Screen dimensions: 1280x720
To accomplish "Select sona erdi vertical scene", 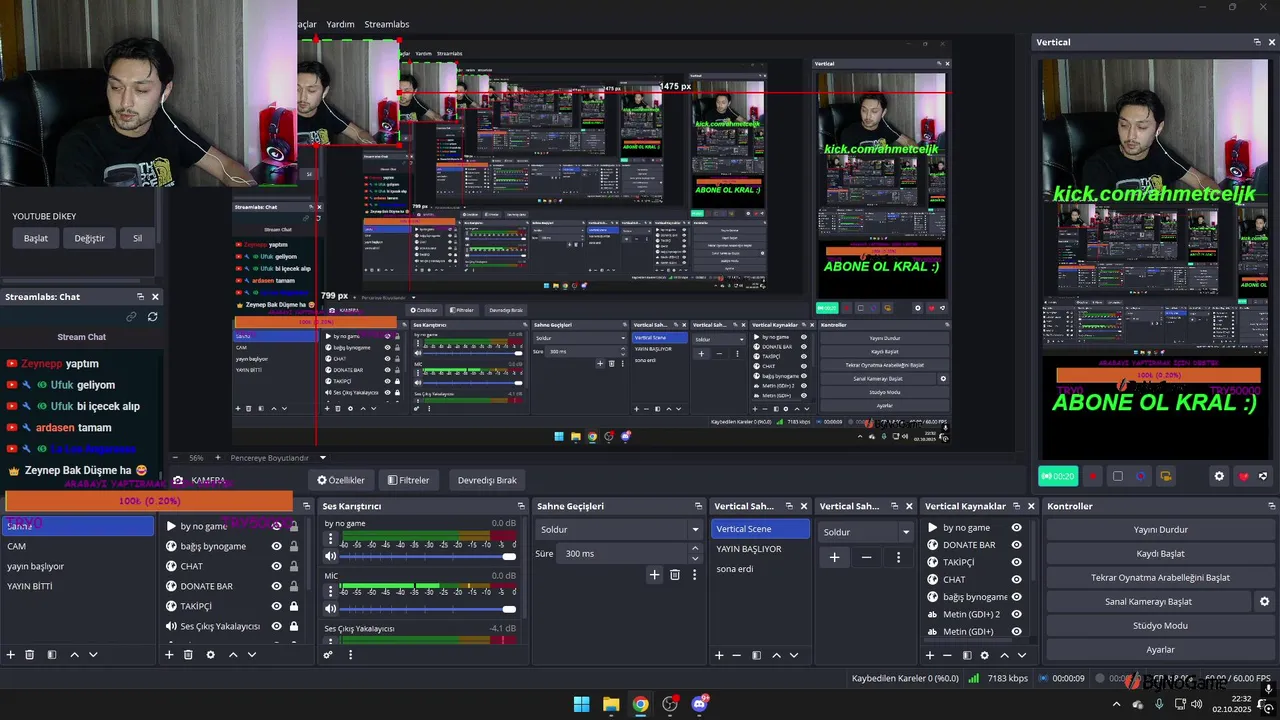I will (x=760, y=569).
